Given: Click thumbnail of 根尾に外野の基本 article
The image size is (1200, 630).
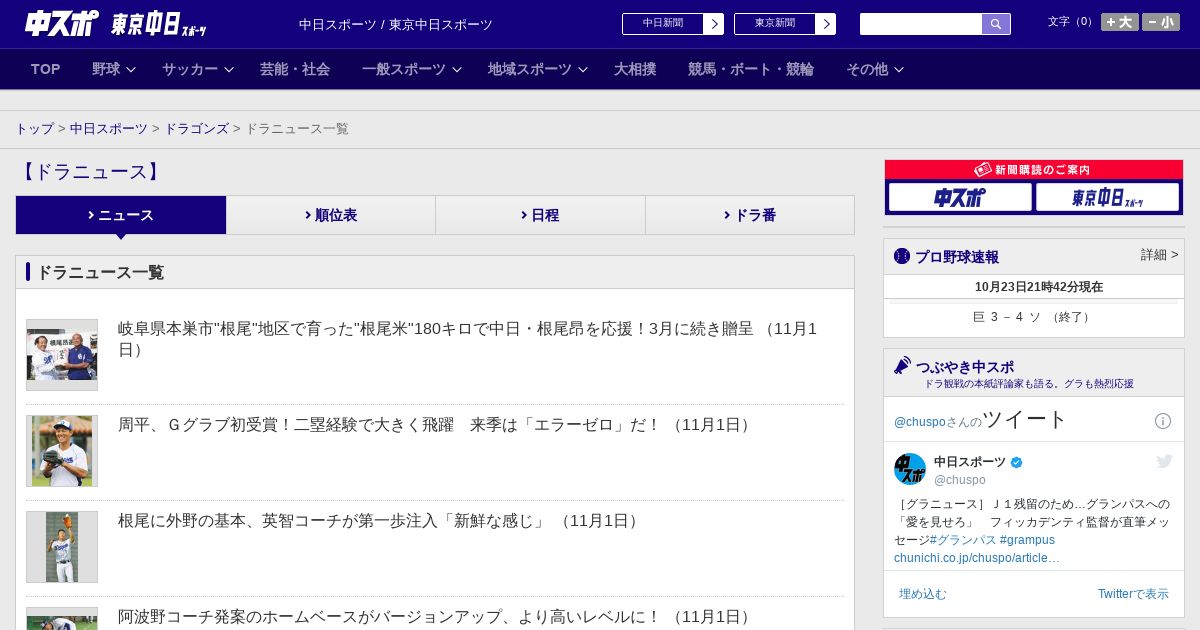Looking at the screenshot, I should (62, 547).
